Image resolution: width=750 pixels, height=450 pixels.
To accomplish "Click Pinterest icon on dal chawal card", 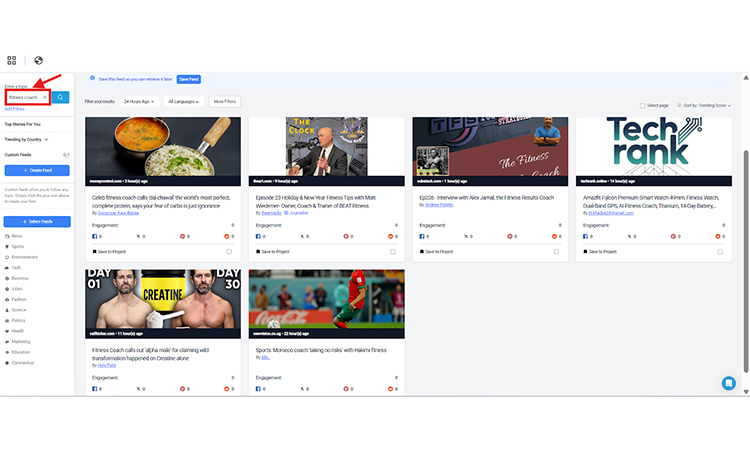I will click(x=182, y=236).
